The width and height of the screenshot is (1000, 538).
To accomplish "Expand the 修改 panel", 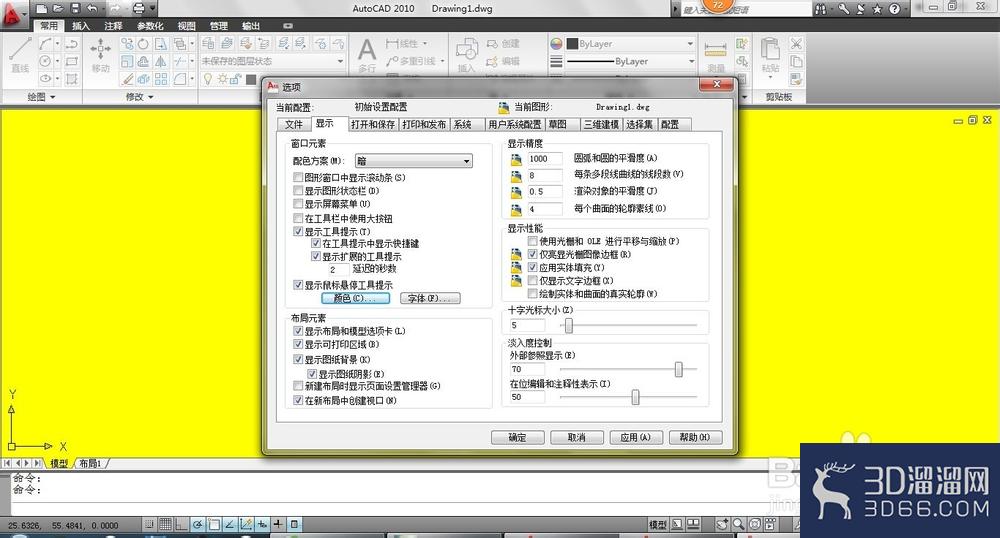I will [x=140, y=97].
